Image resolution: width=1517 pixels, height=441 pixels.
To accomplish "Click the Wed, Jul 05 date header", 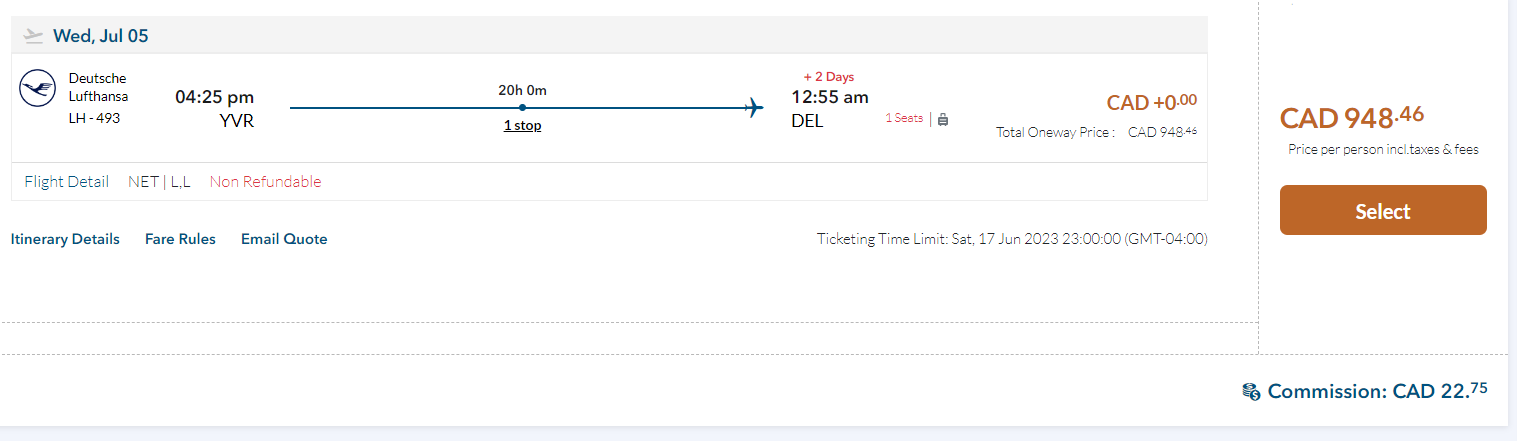I will [100, 36].
